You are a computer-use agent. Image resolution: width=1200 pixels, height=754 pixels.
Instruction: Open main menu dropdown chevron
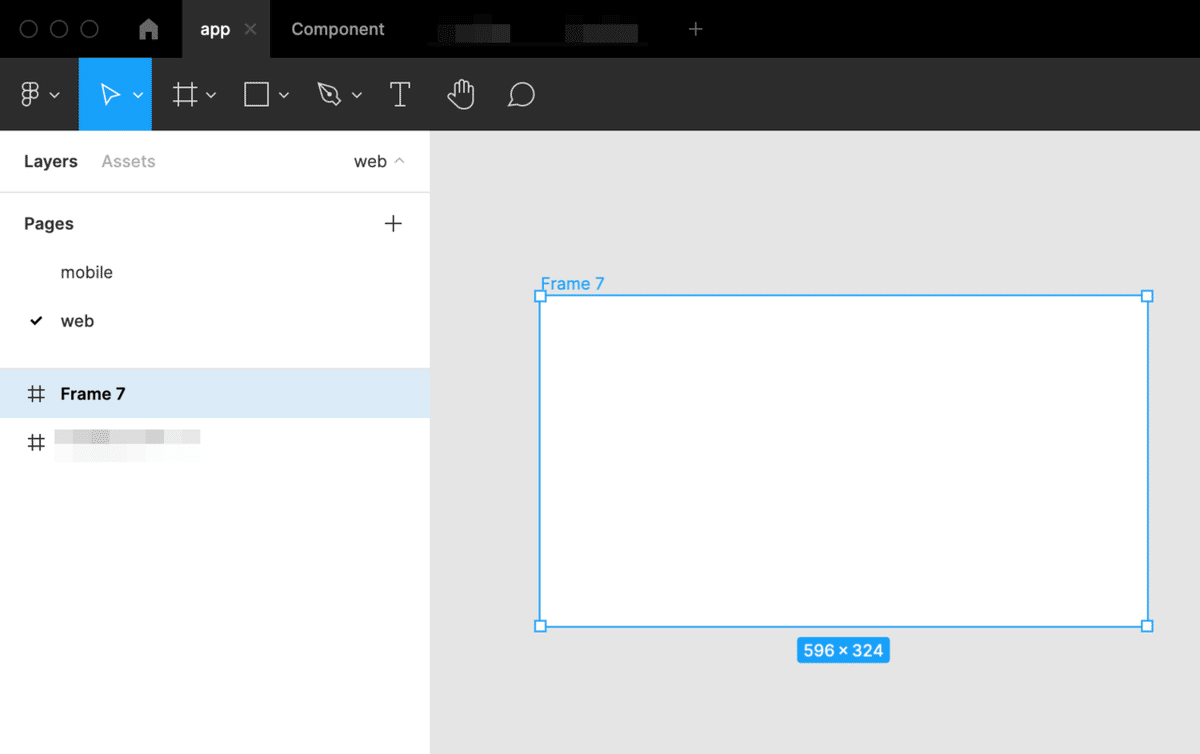(x=55, y=95)
